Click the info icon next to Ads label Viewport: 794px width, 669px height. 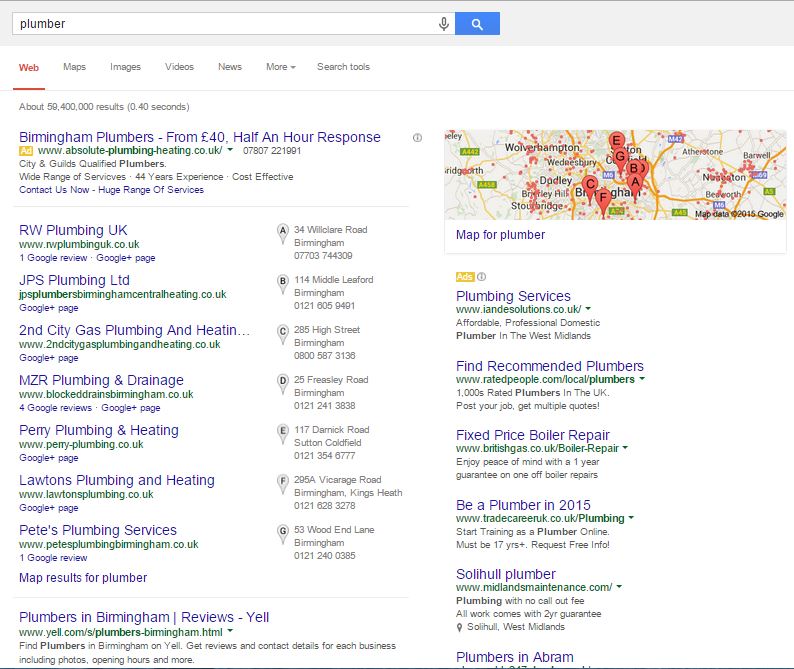coord(482,277)
